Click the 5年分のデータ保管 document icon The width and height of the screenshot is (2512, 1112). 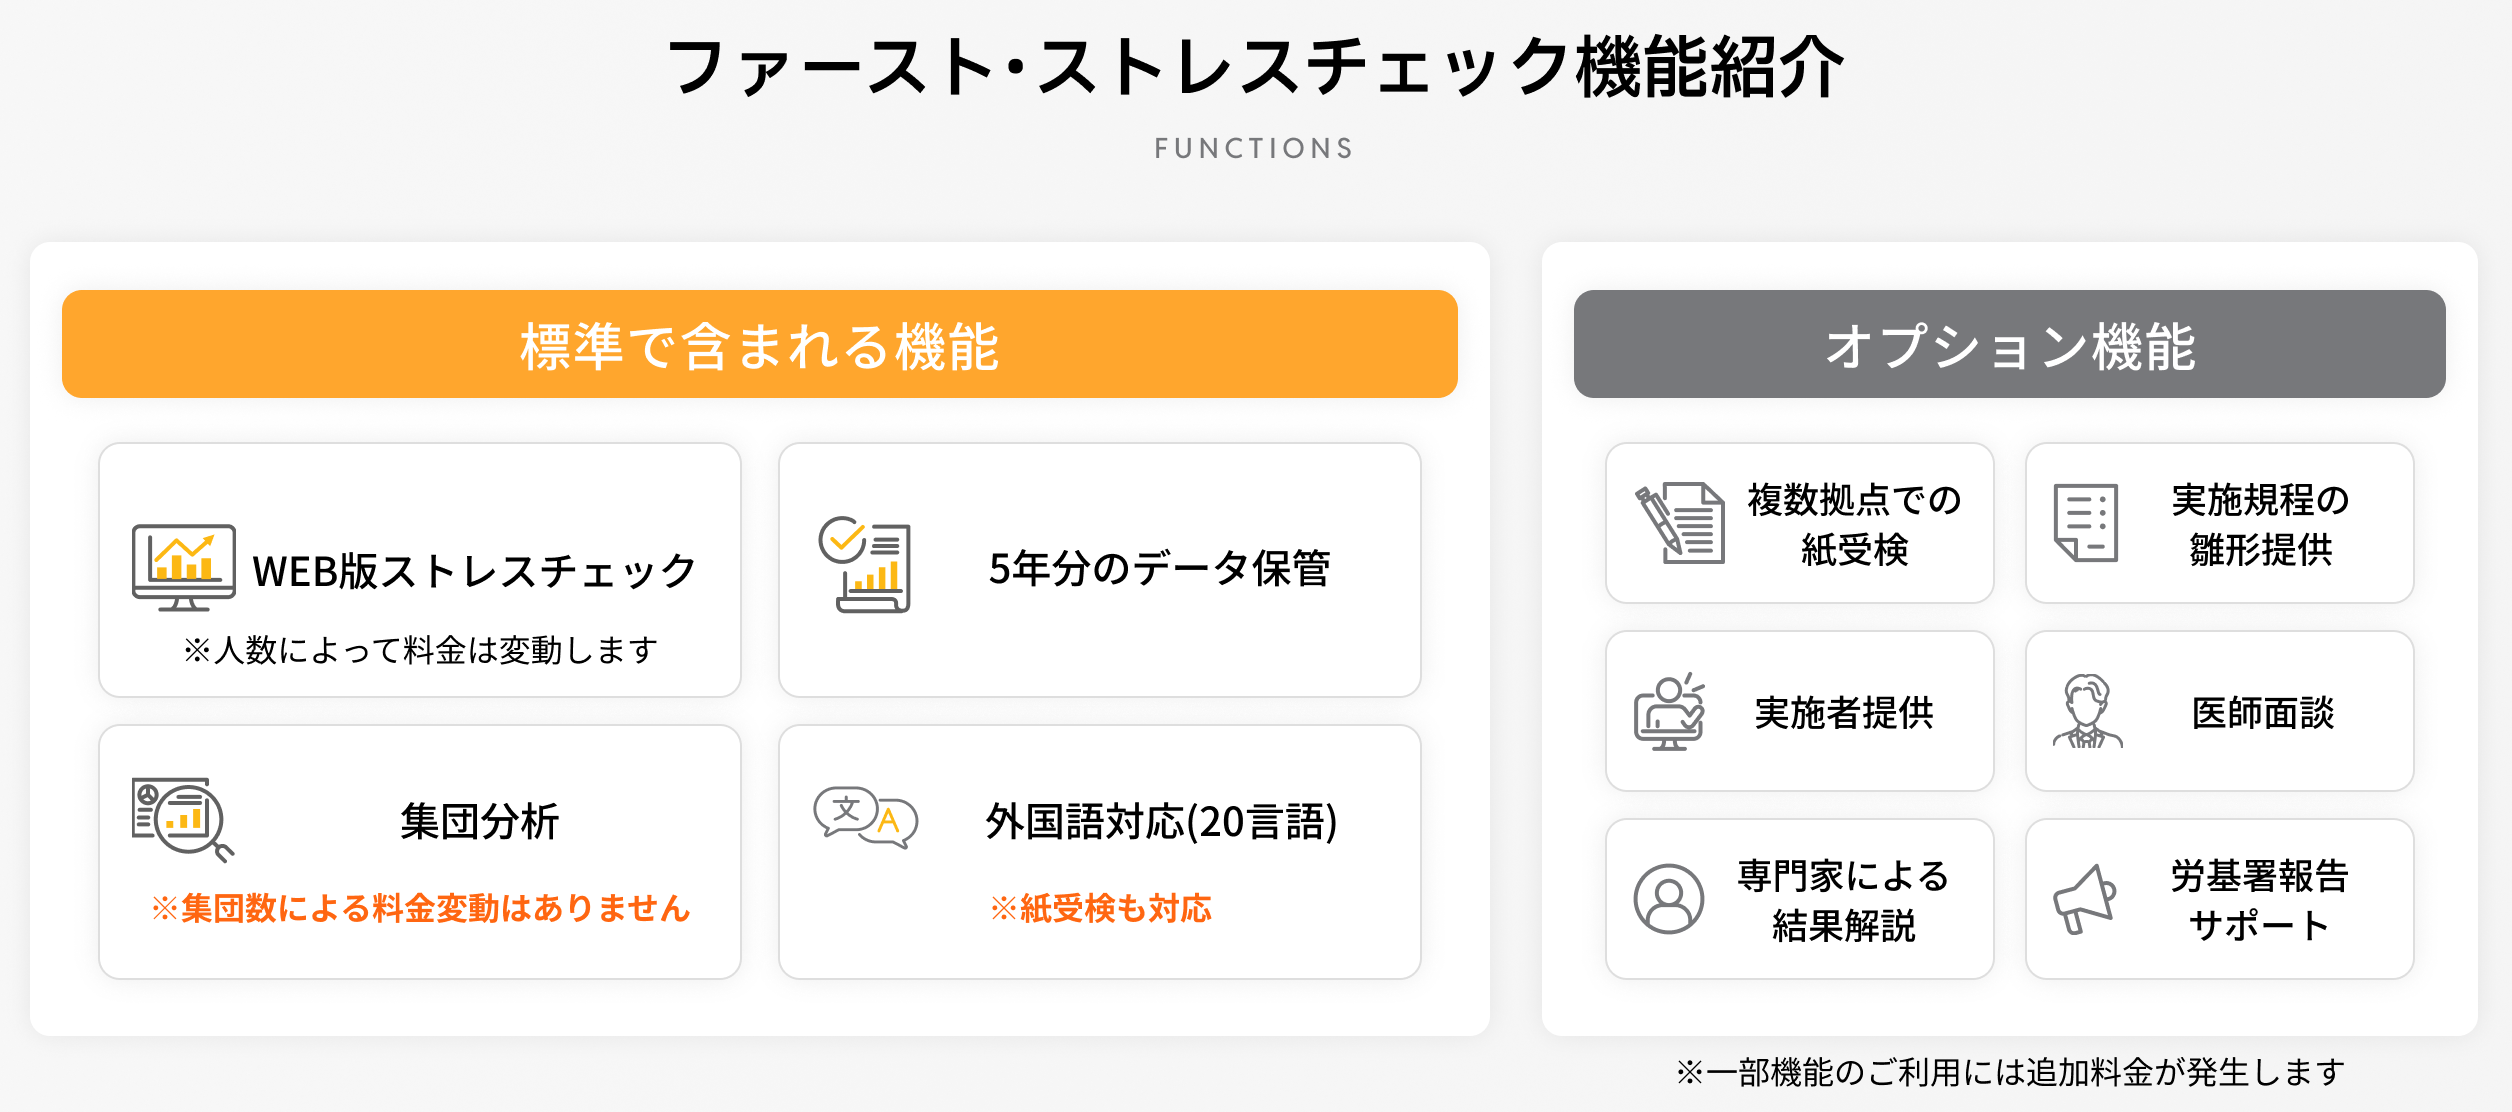click(865, 564)
